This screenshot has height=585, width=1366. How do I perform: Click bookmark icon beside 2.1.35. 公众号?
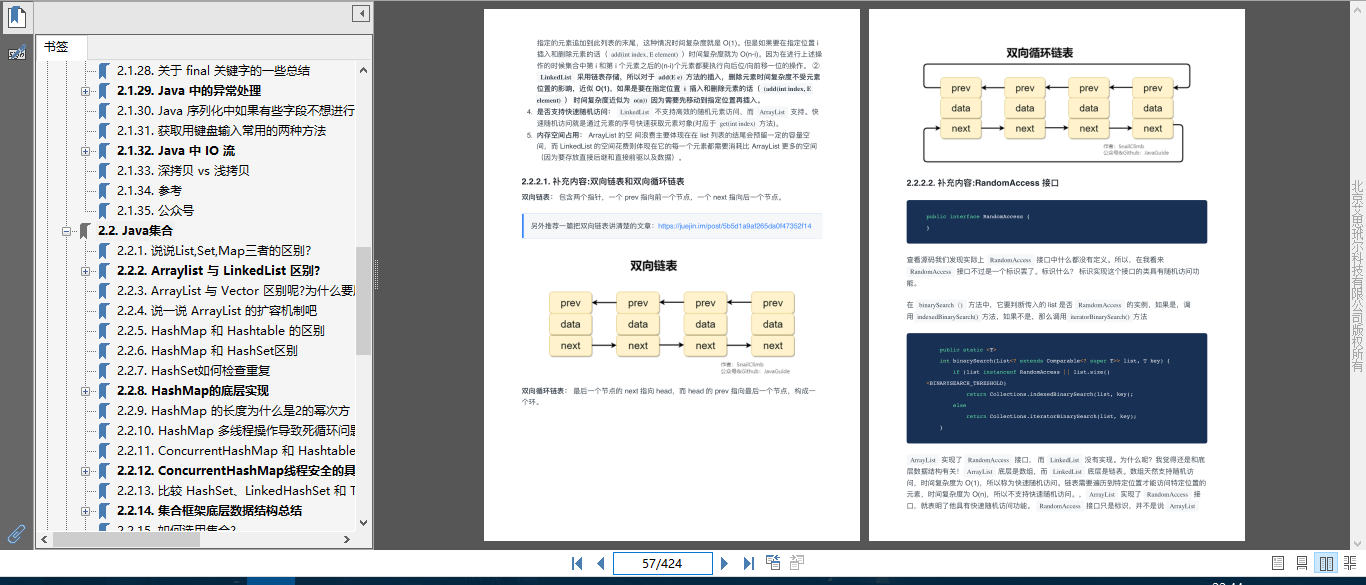tap(105, 211)
